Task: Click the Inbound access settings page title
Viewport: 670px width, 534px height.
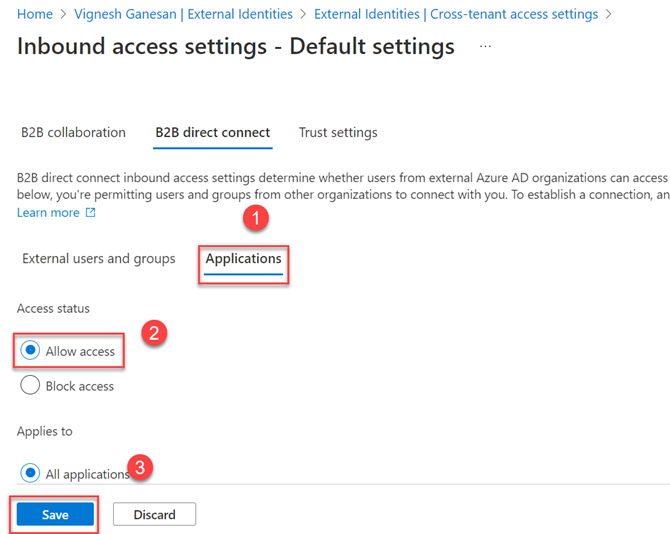Action: point(236,47)
